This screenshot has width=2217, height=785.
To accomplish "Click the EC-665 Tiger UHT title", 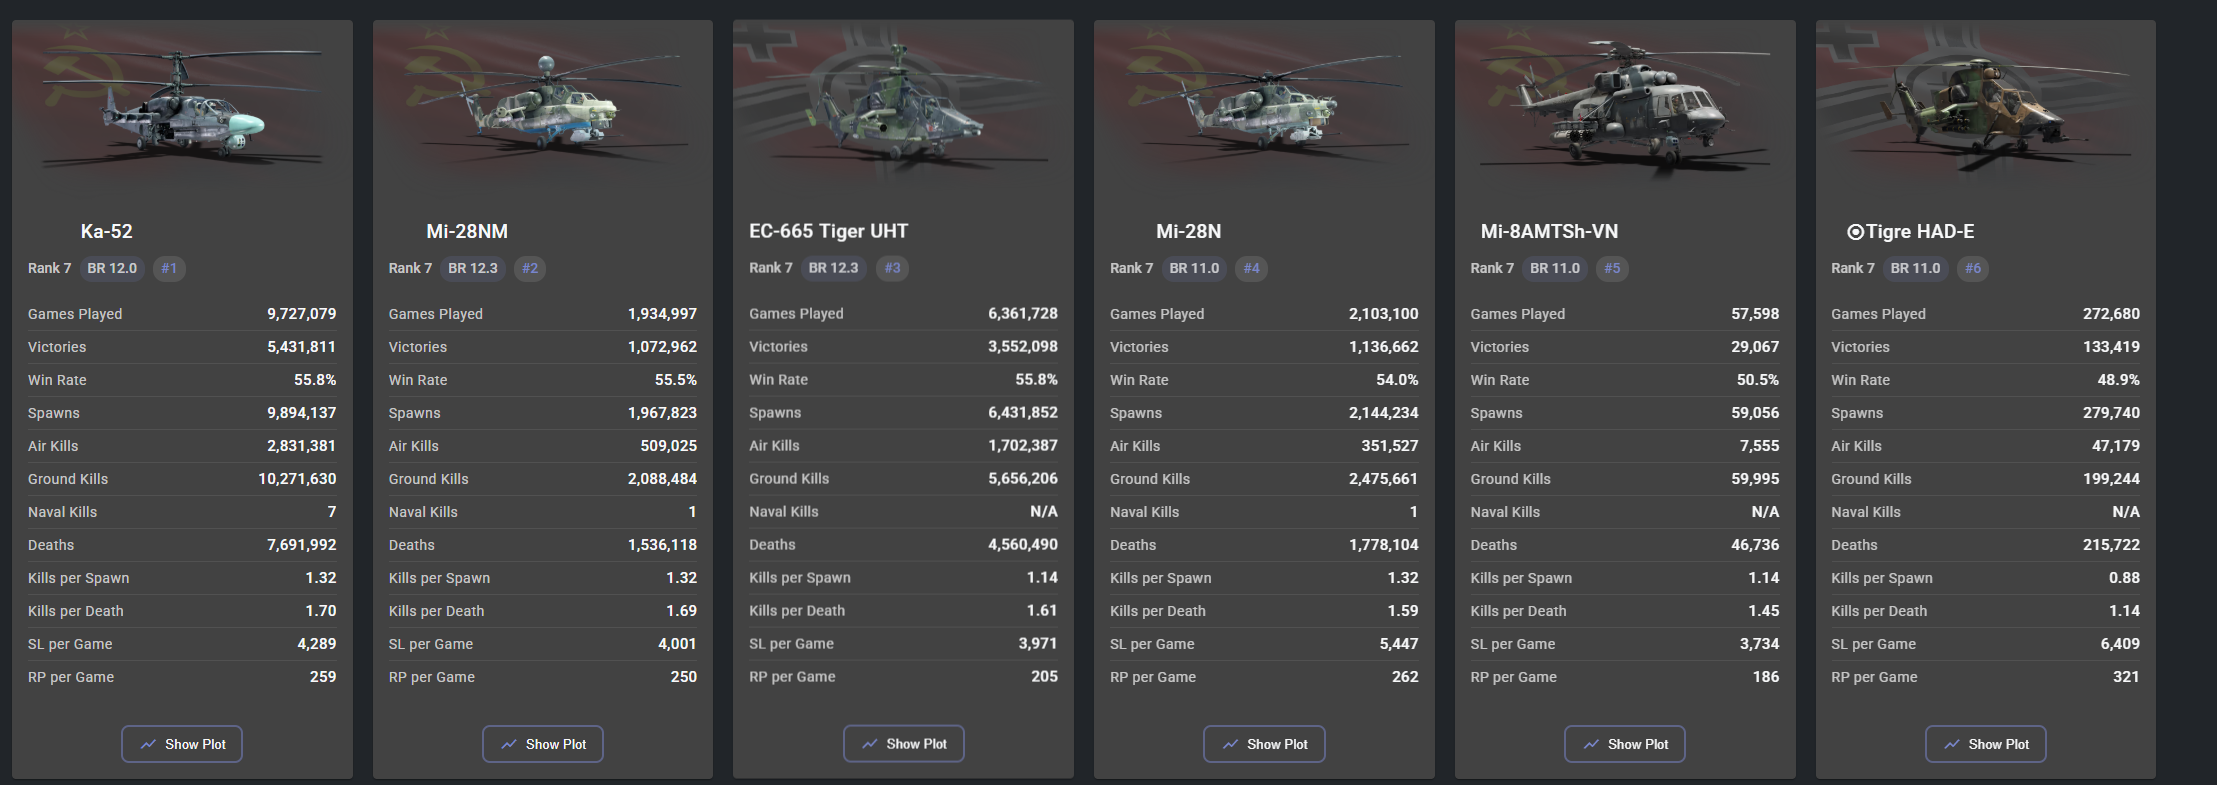I will point(828,231).
